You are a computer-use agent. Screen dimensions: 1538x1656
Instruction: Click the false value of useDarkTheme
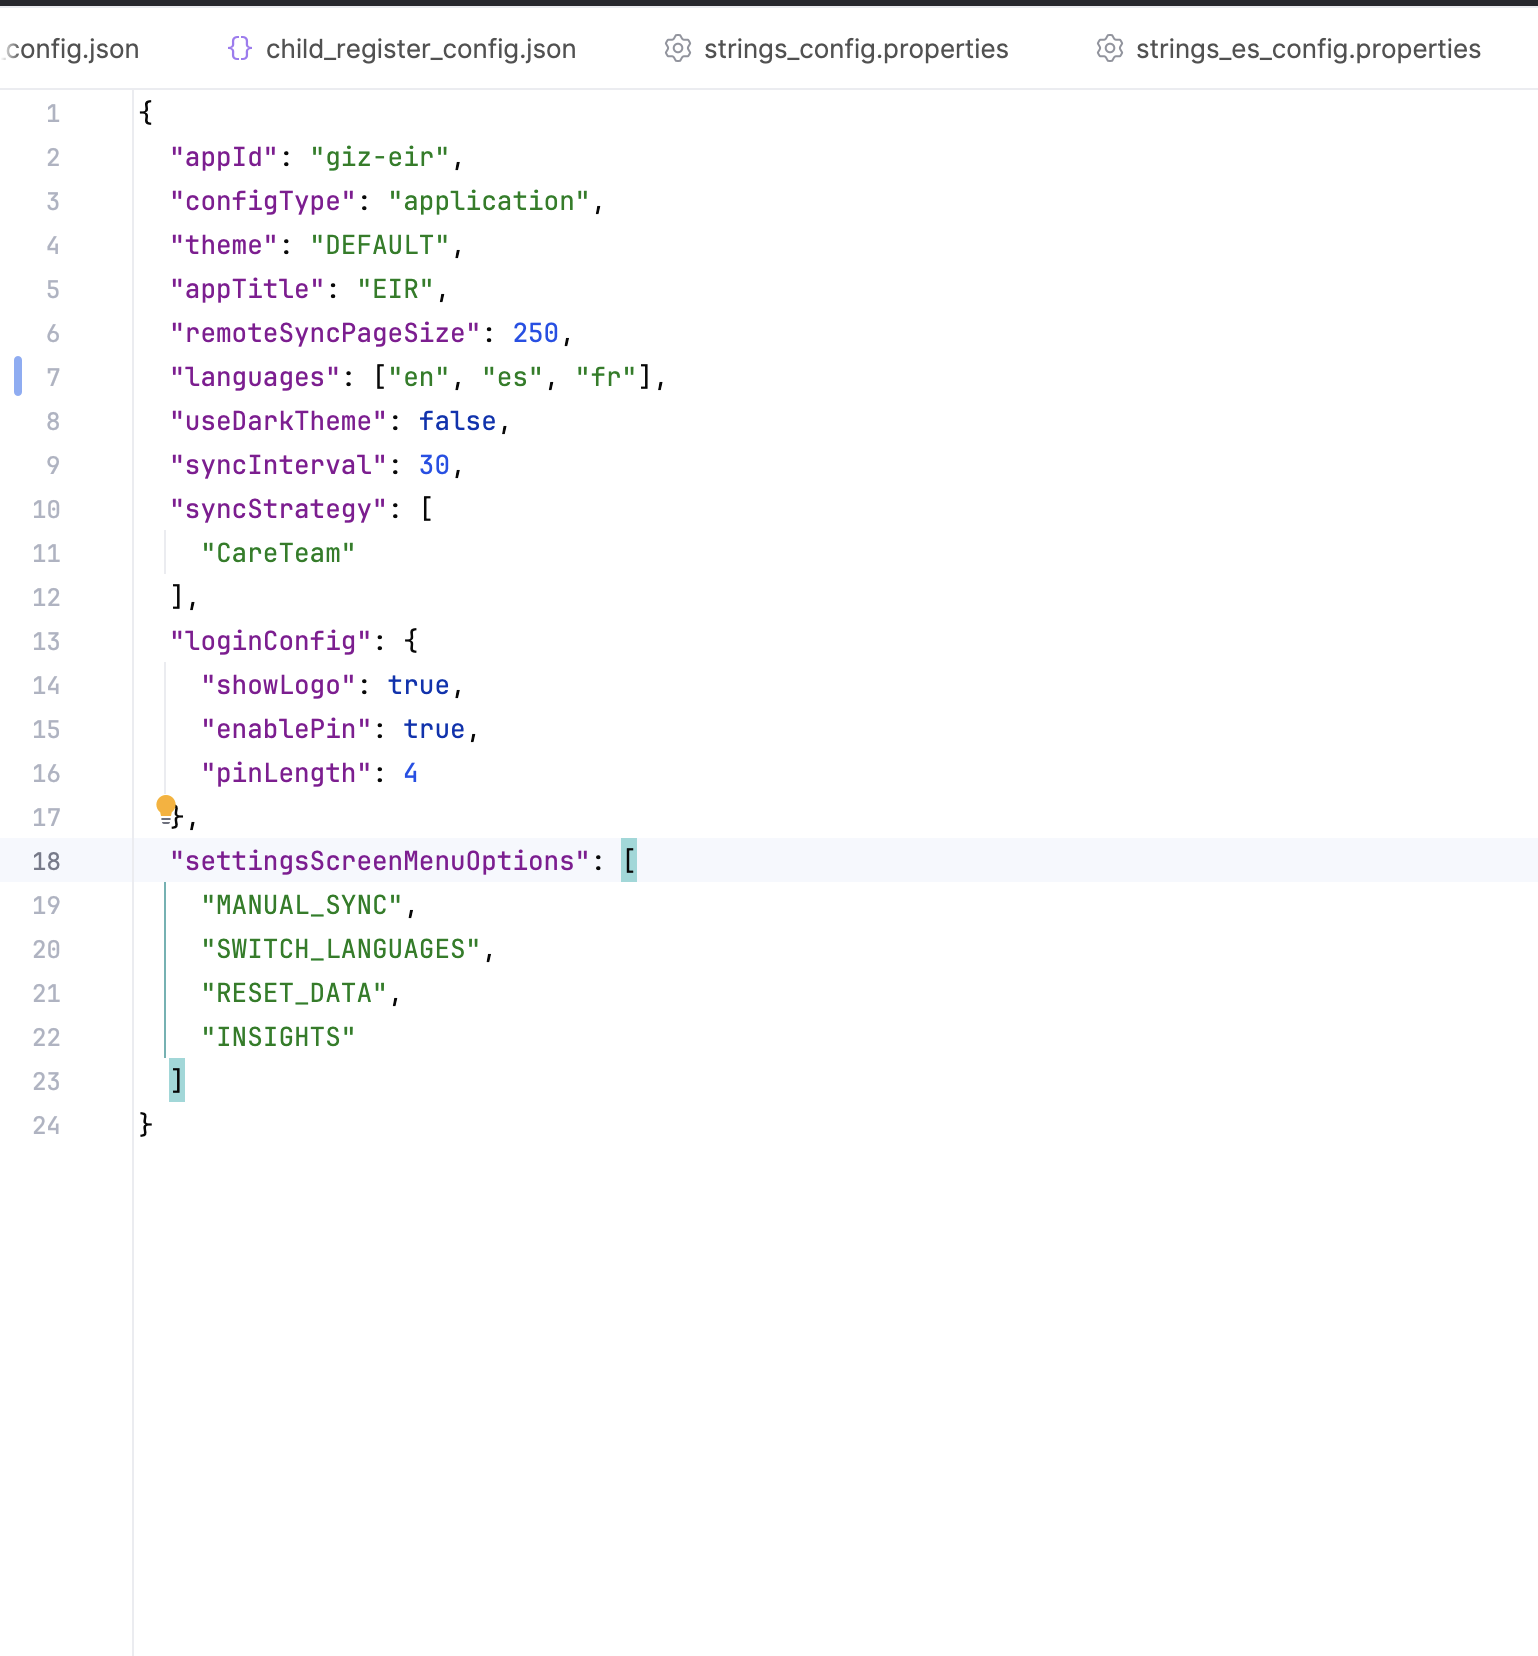[x=458, y=421]
